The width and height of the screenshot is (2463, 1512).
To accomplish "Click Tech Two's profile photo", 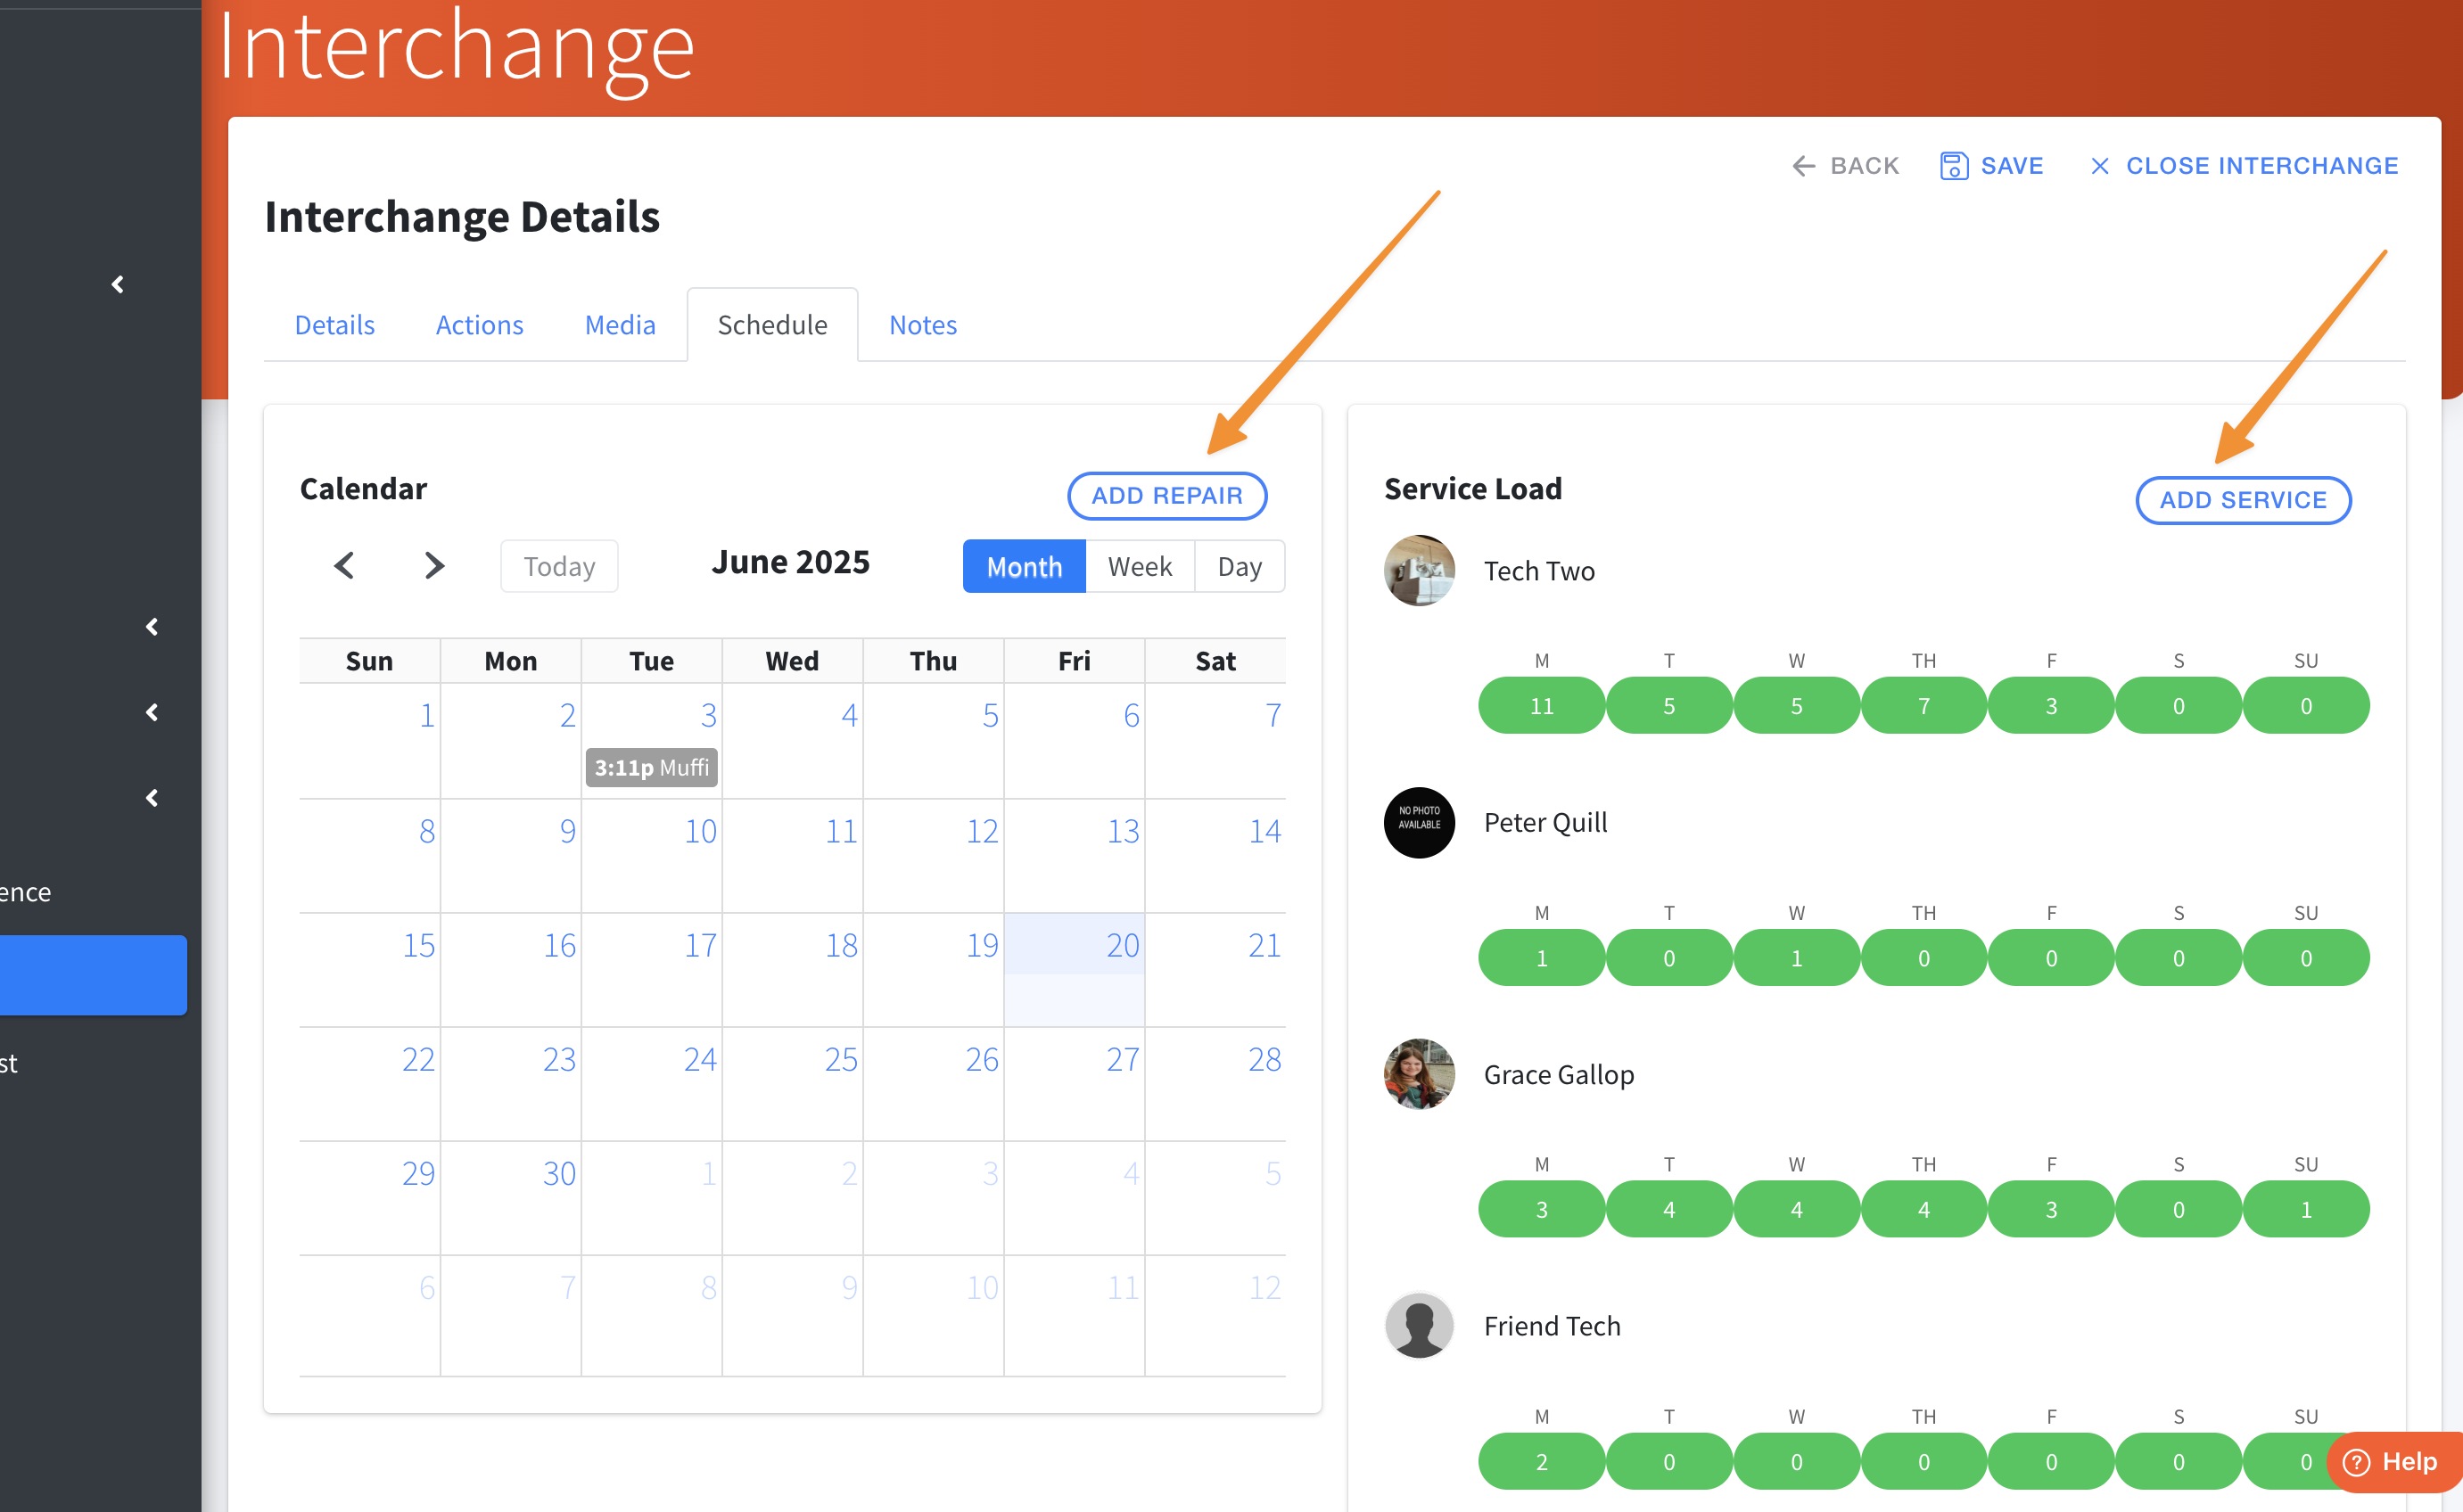I will [x=1418, y=570].
